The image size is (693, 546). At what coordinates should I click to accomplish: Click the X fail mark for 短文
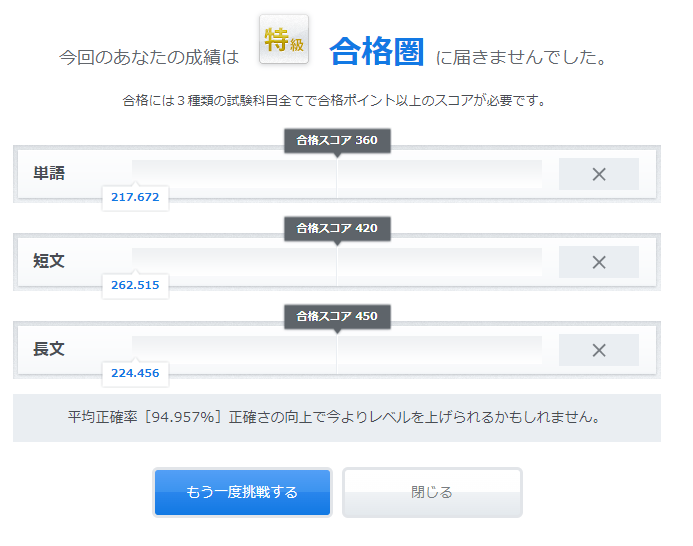(x=599, y=262)
